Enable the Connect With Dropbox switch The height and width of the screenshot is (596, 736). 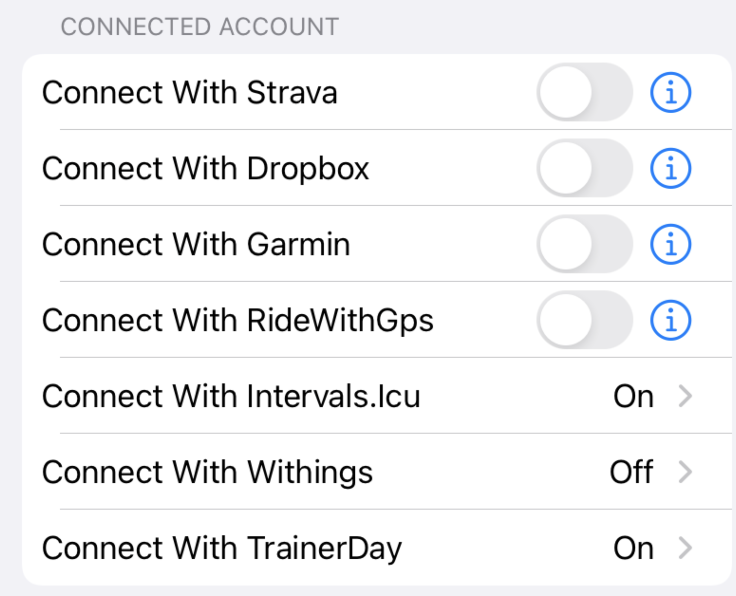coord(584,168)
